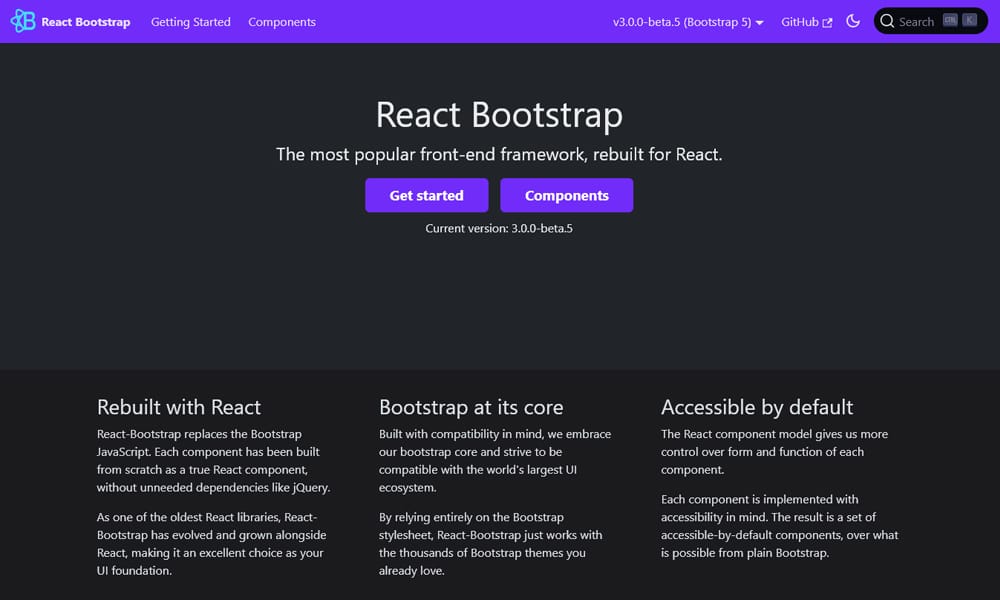
Task: Click the tagline 'The most popular front-end framework'
Action: point(430,154)
